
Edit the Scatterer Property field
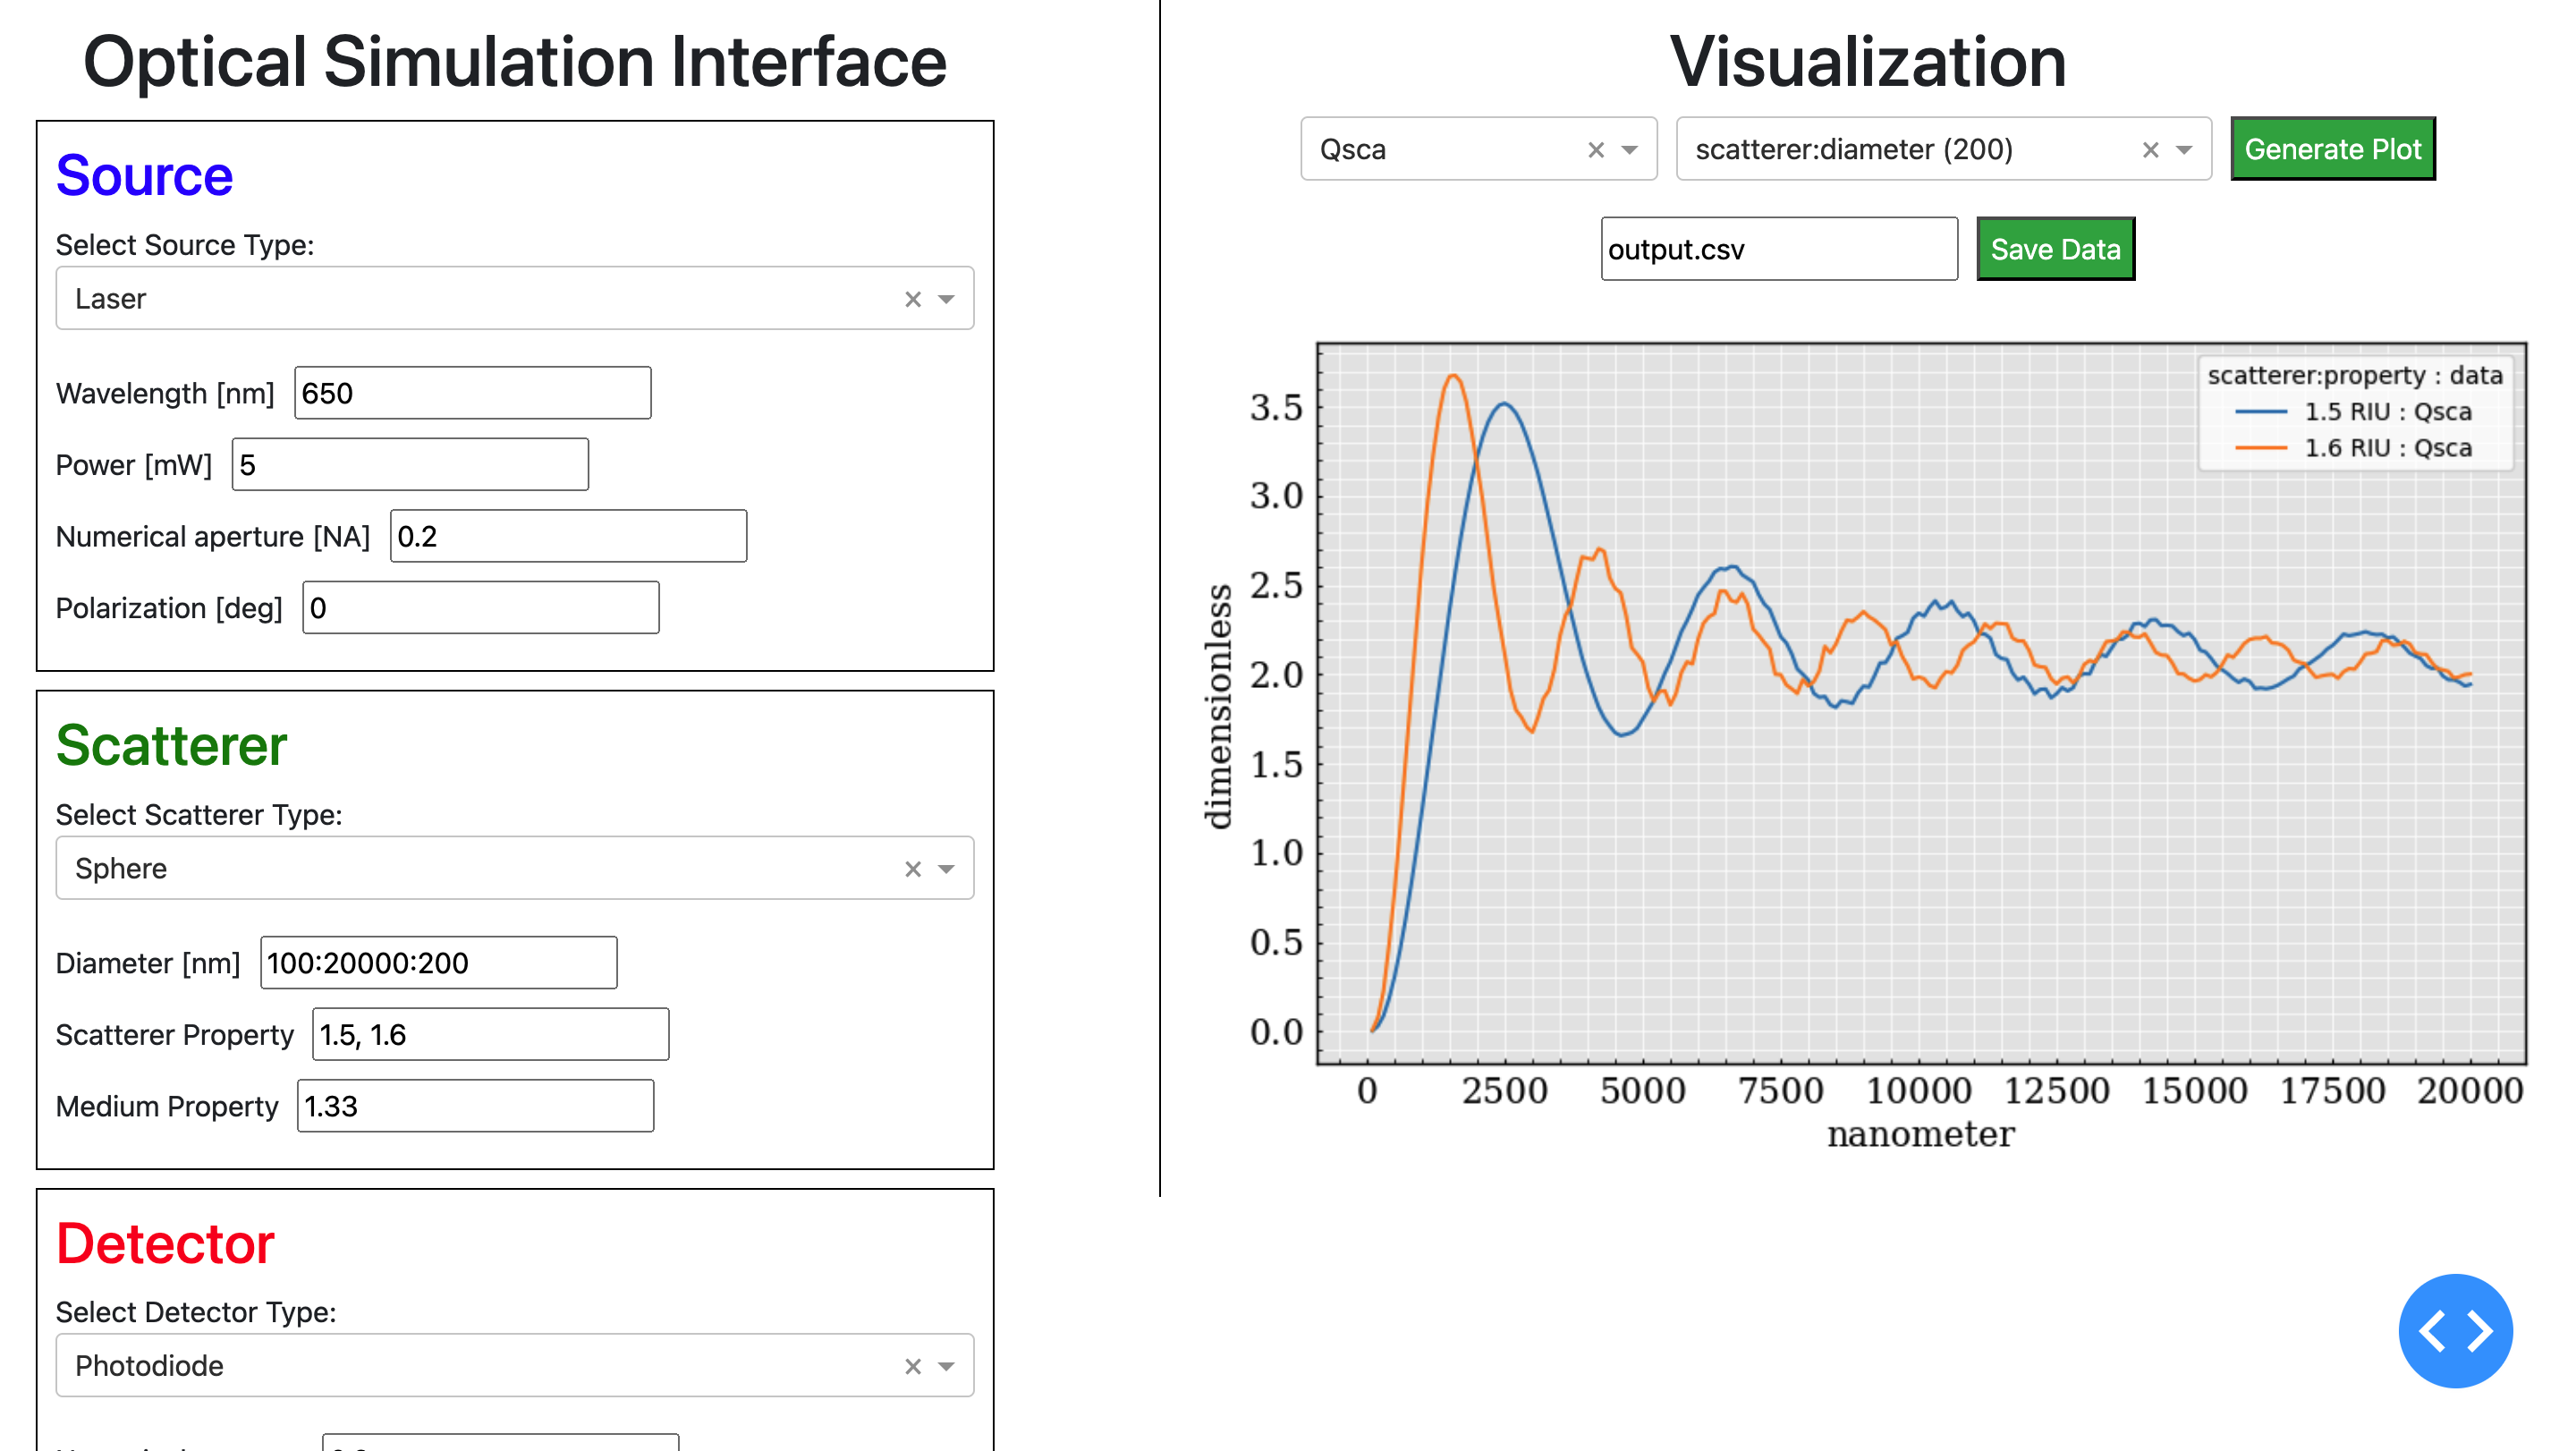490,1035
